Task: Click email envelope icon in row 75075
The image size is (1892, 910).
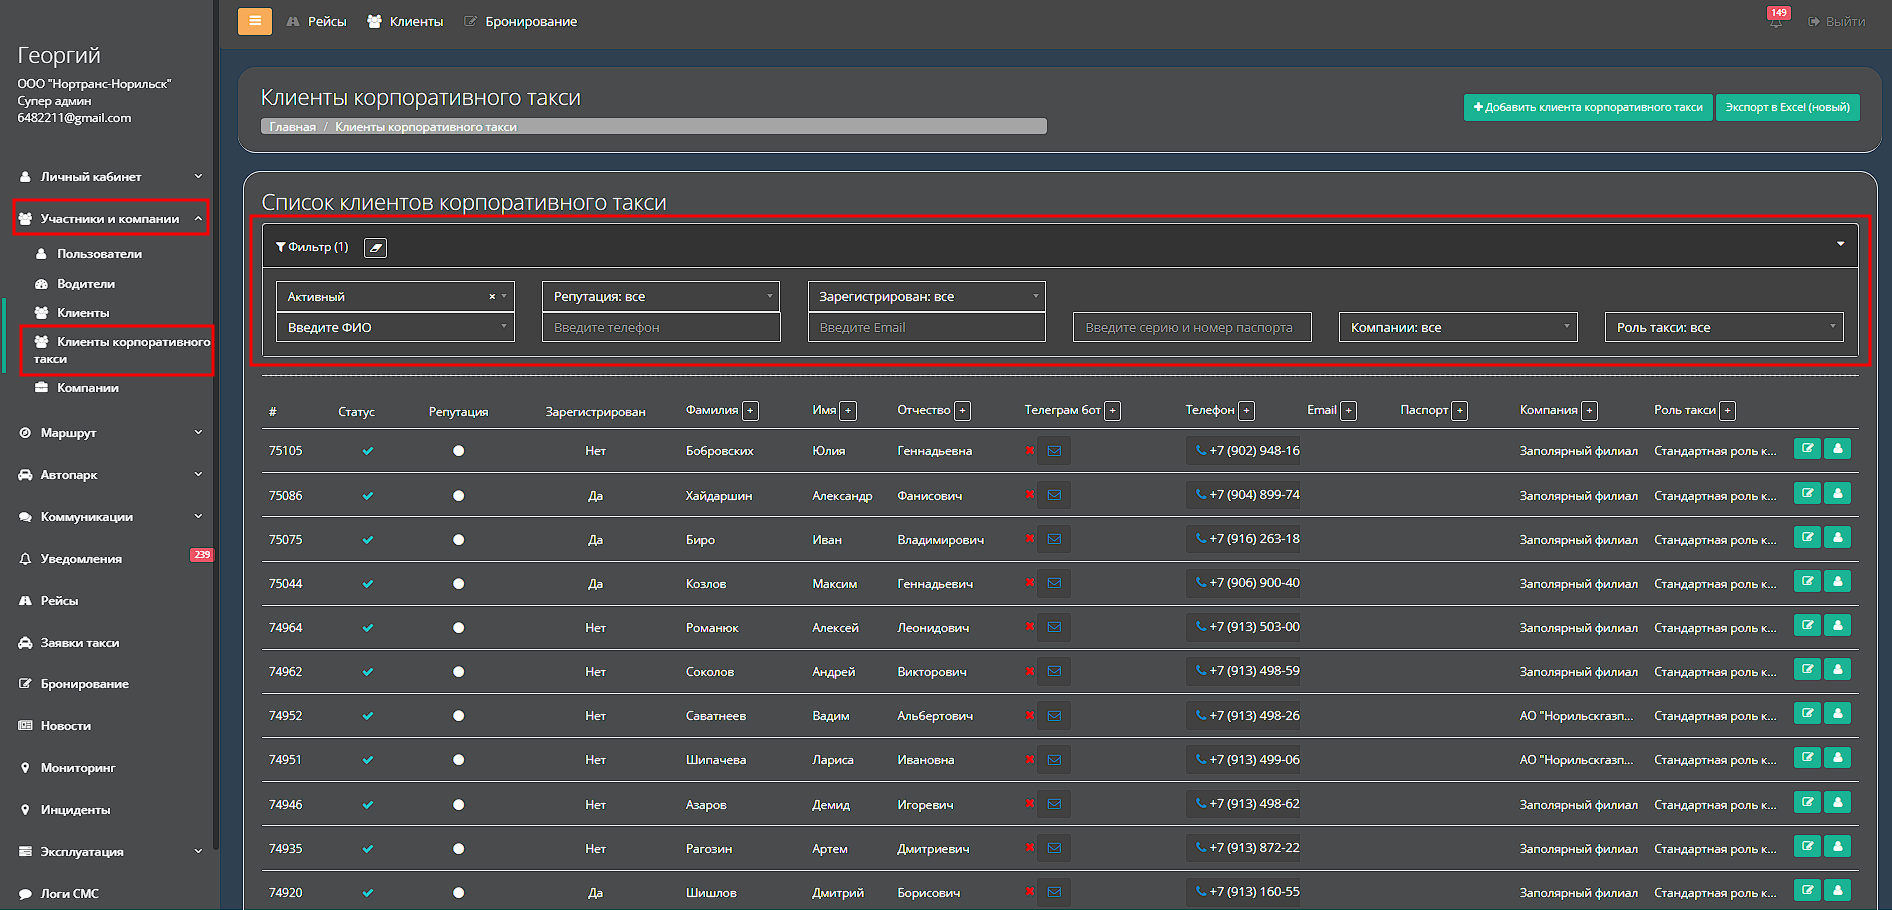Action: 1054,539
